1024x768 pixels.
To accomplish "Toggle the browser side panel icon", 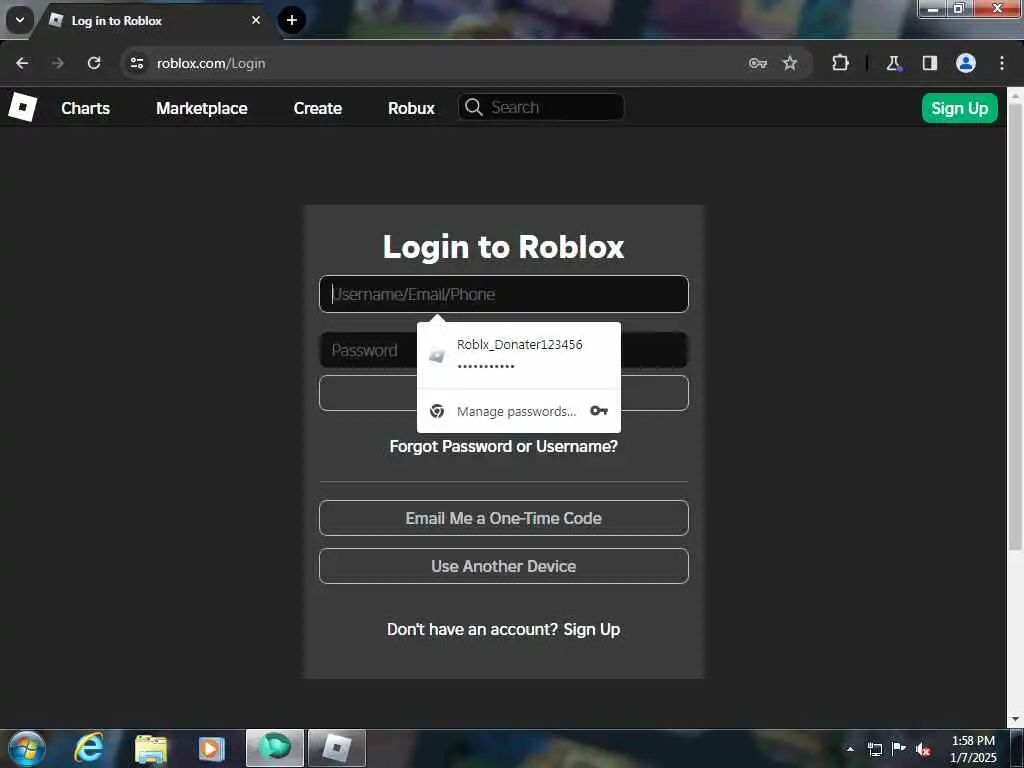I will pyautogui.click(x=929, y=63).
